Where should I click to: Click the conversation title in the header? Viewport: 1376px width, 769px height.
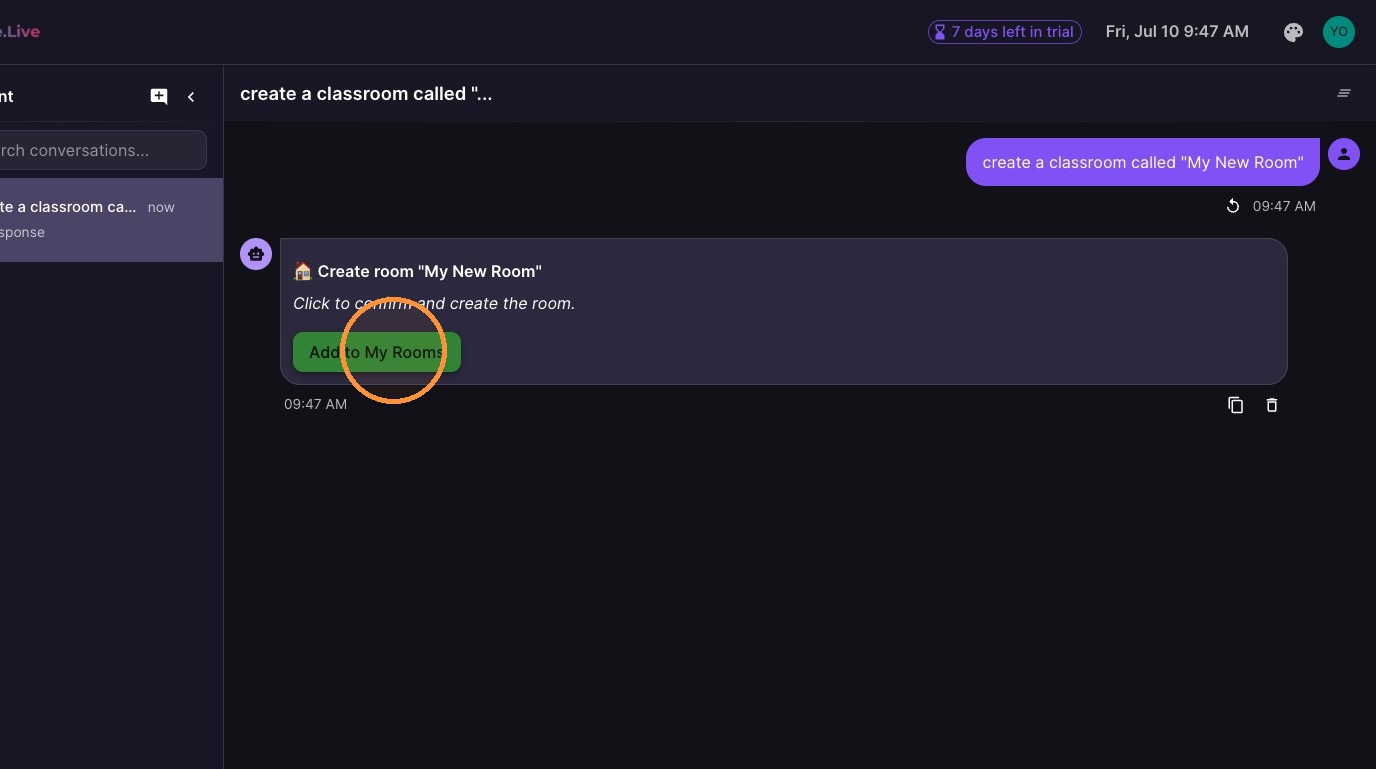[366, 94]
